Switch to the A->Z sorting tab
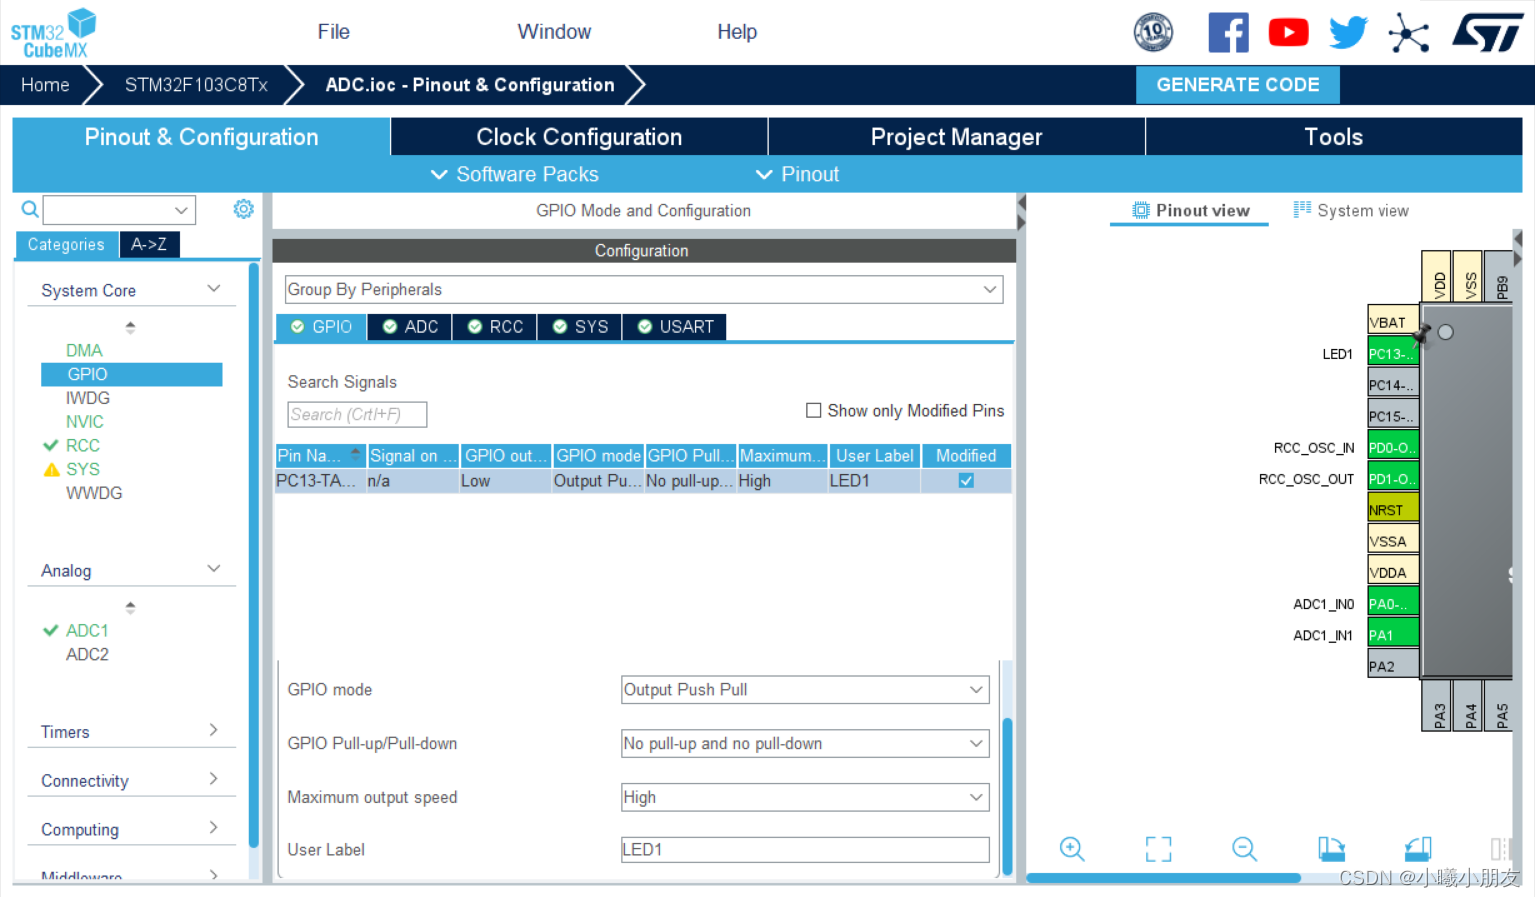This screenshot has height=897, width=1535. coord(149,244)
